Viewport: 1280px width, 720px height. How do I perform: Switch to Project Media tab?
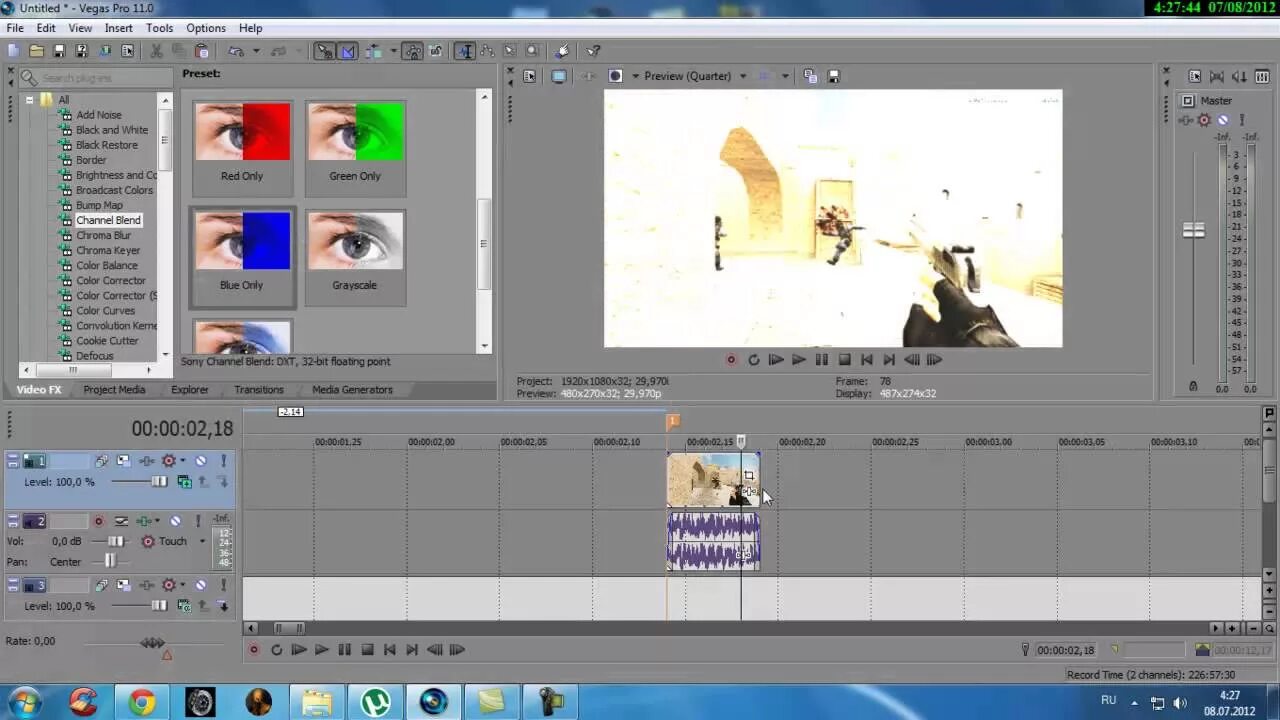coord(114,390)
